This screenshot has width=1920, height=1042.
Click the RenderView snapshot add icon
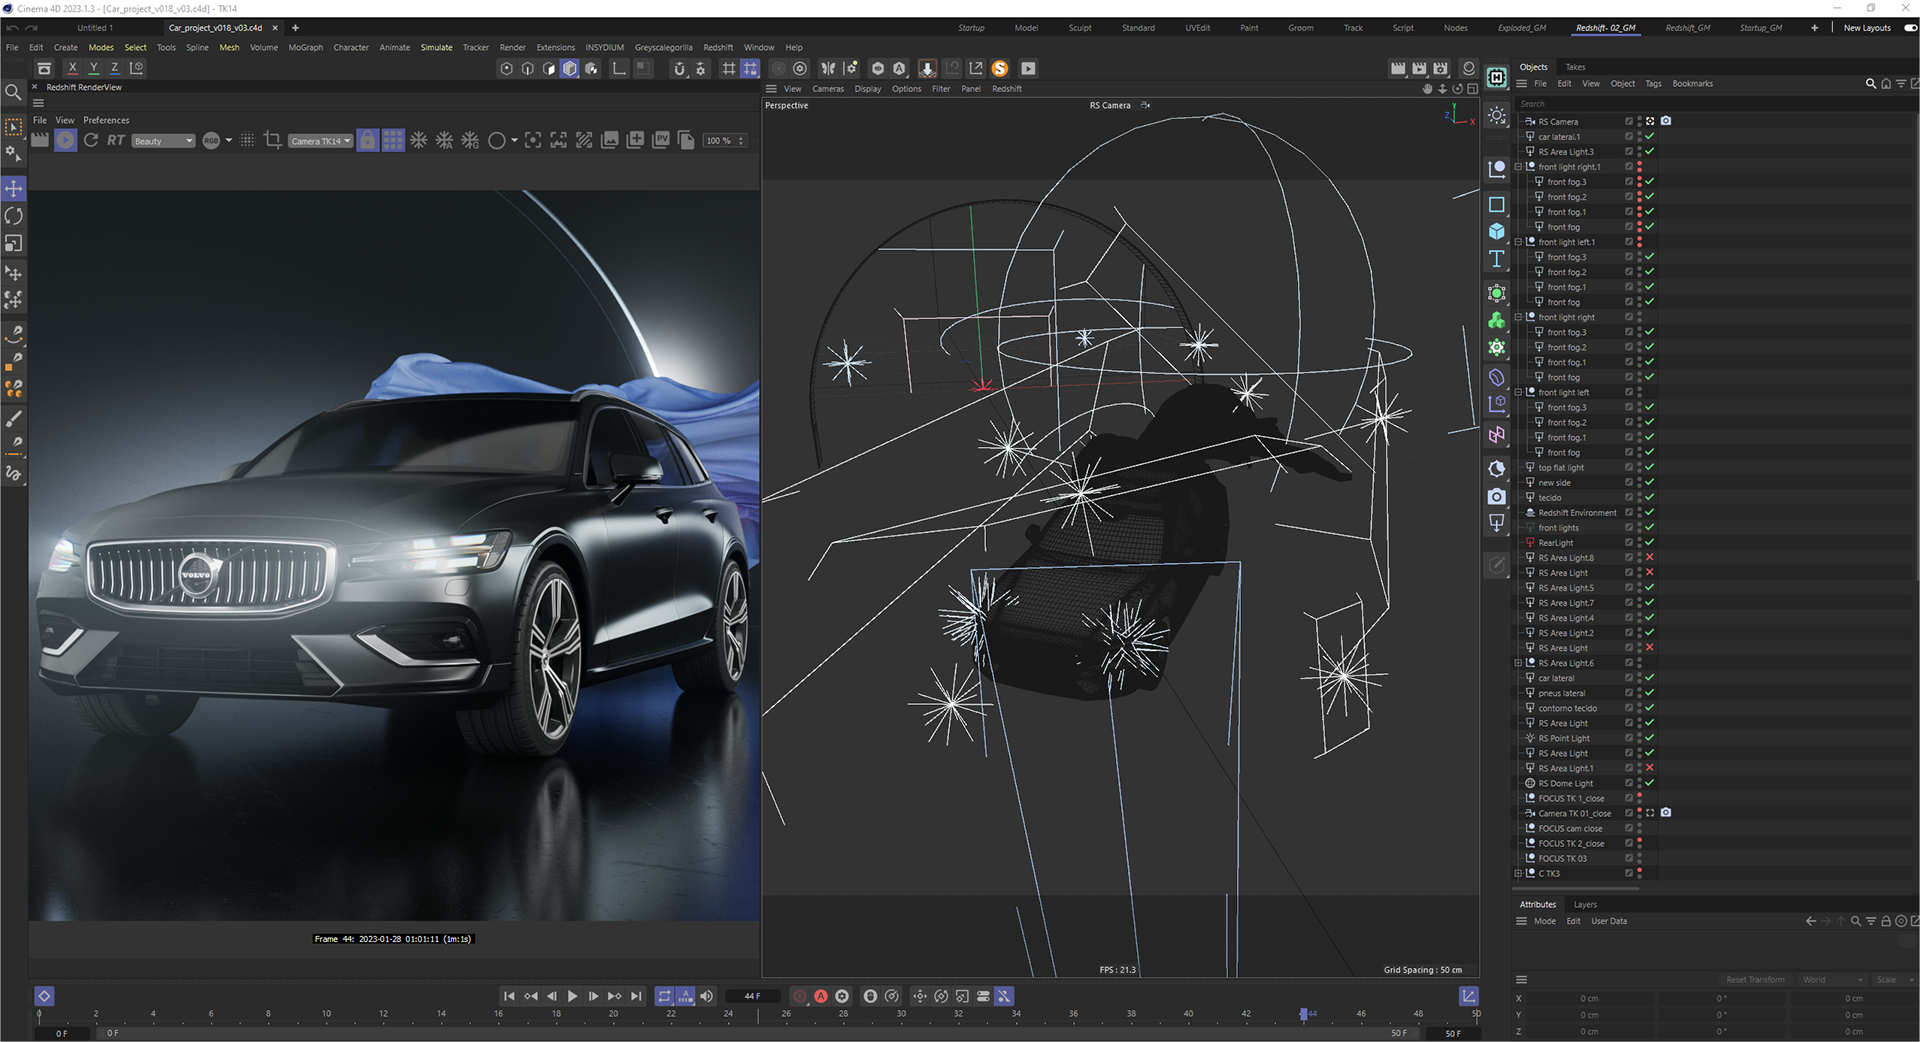[635, 141]
